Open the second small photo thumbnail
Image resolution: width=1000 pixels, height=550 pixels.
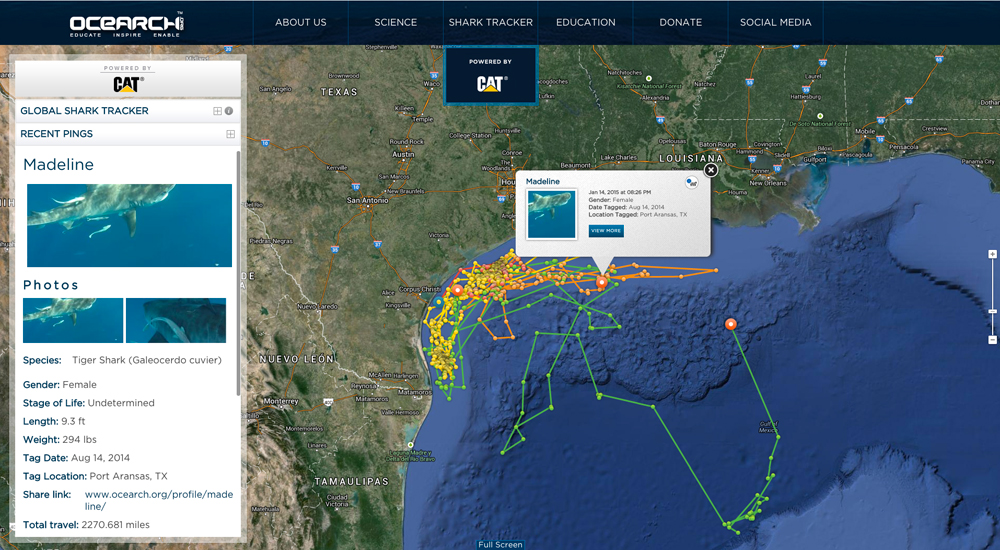click(176, 320)
